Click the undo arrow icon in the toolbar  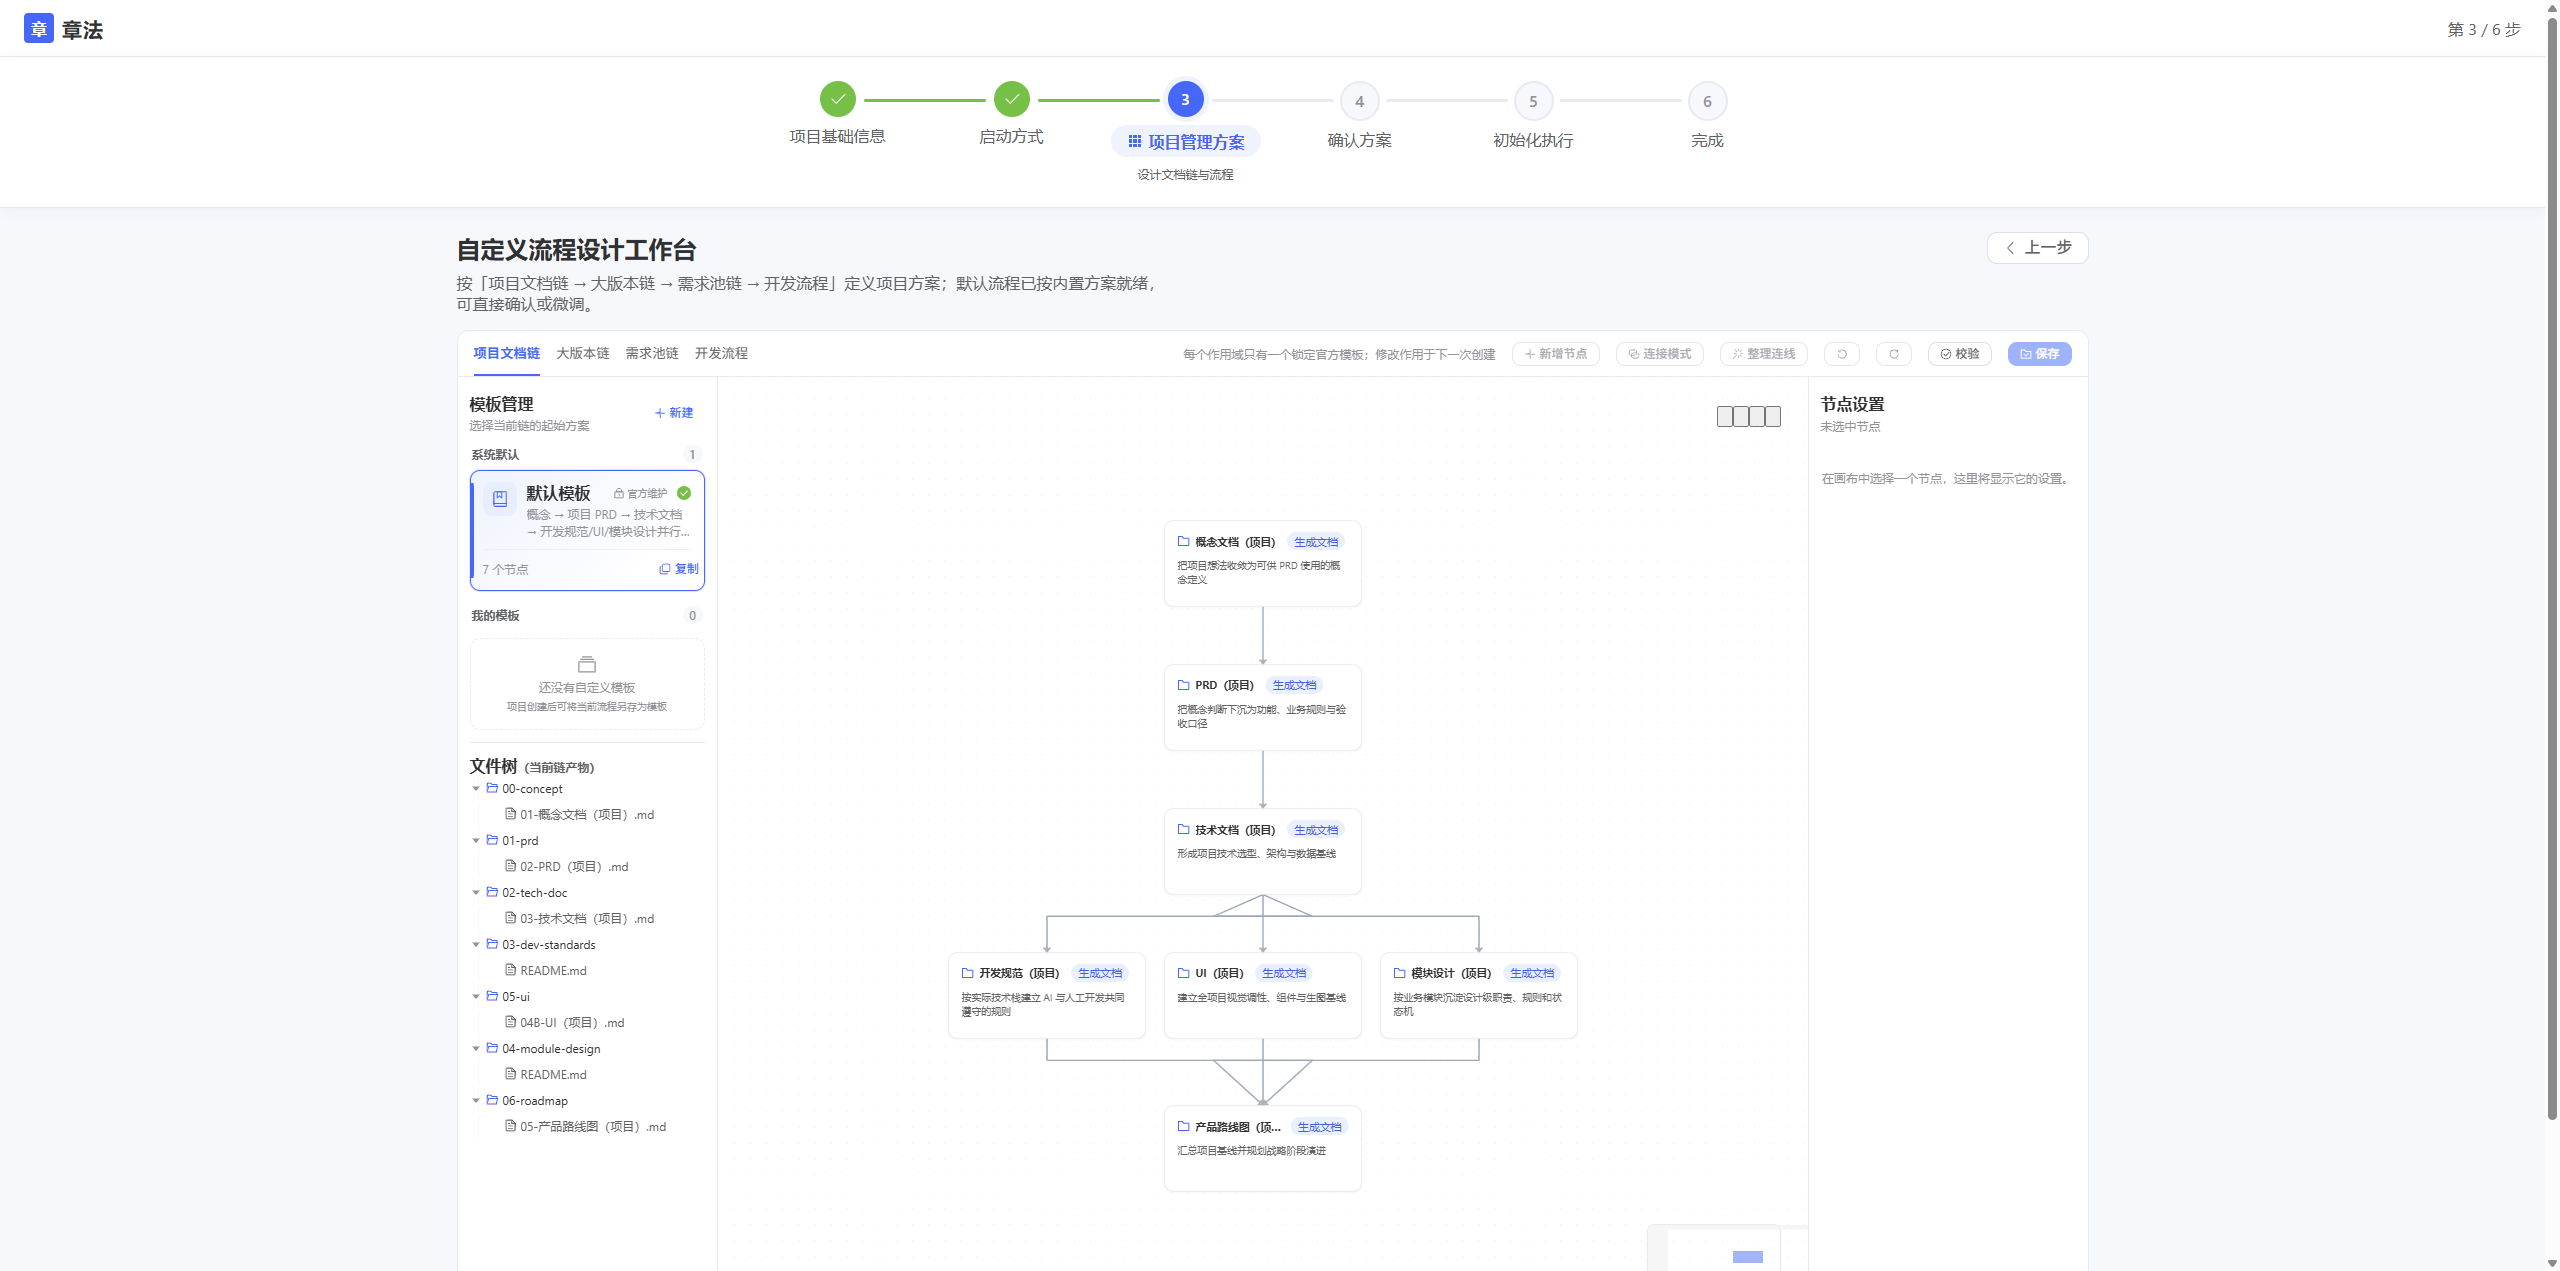(1842, 354)
